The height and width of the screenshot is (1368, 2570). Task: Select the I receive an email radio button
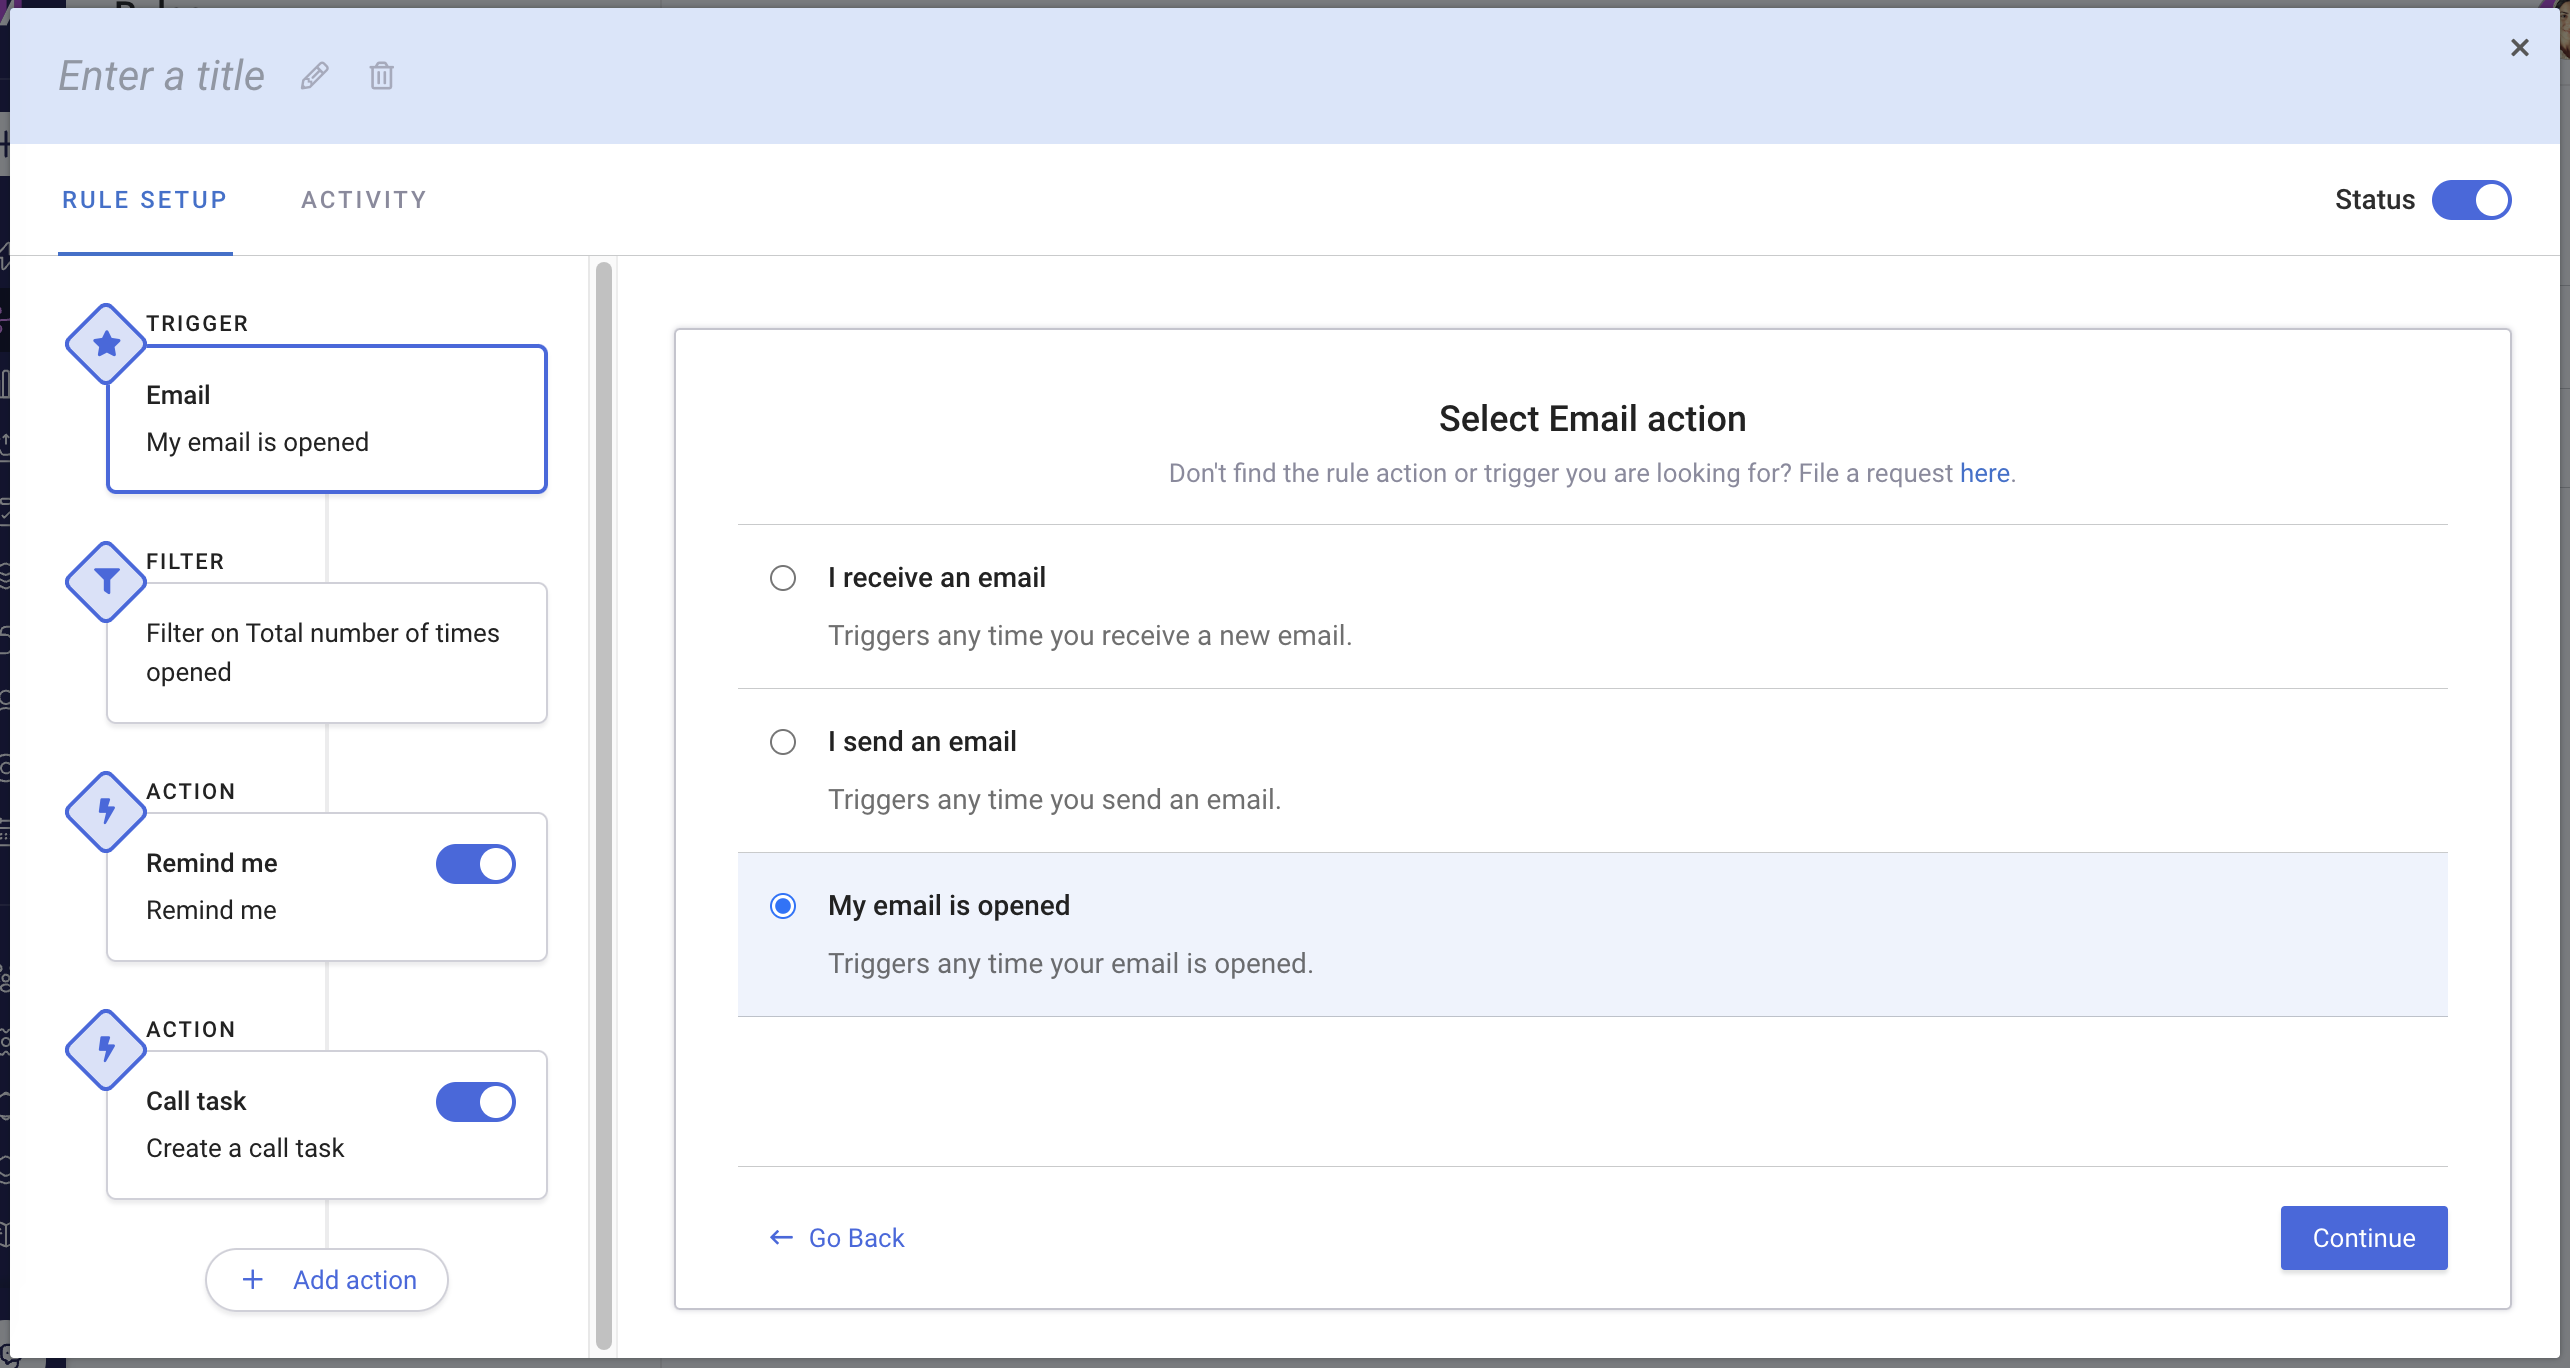click(x=782, y=578)
